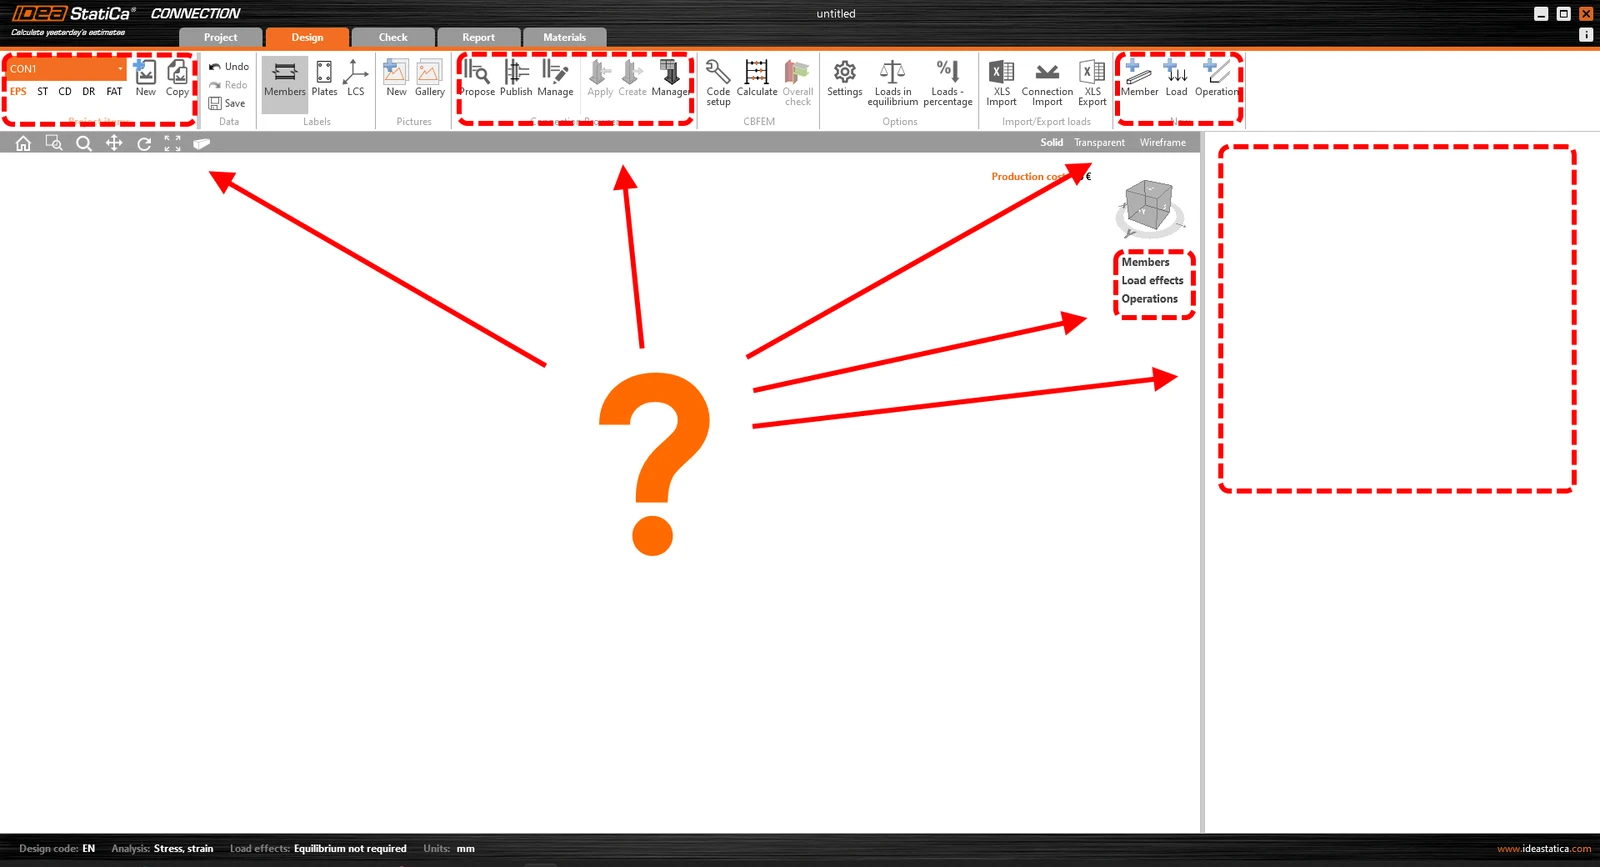
Task: Switch to the Design tab
Action: (x=307, y=37)
